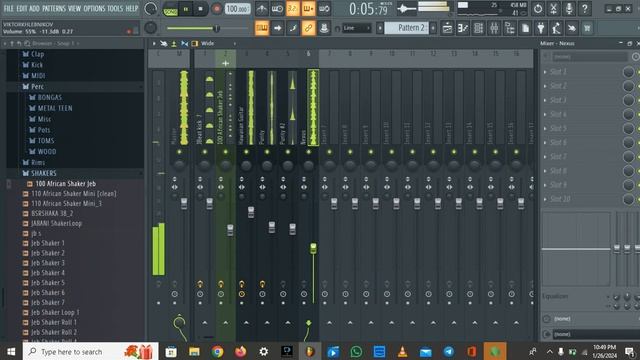Click the stamp icon beside snap selector
The width and height of the screenshot is (640, 360).
coord(324,28)
